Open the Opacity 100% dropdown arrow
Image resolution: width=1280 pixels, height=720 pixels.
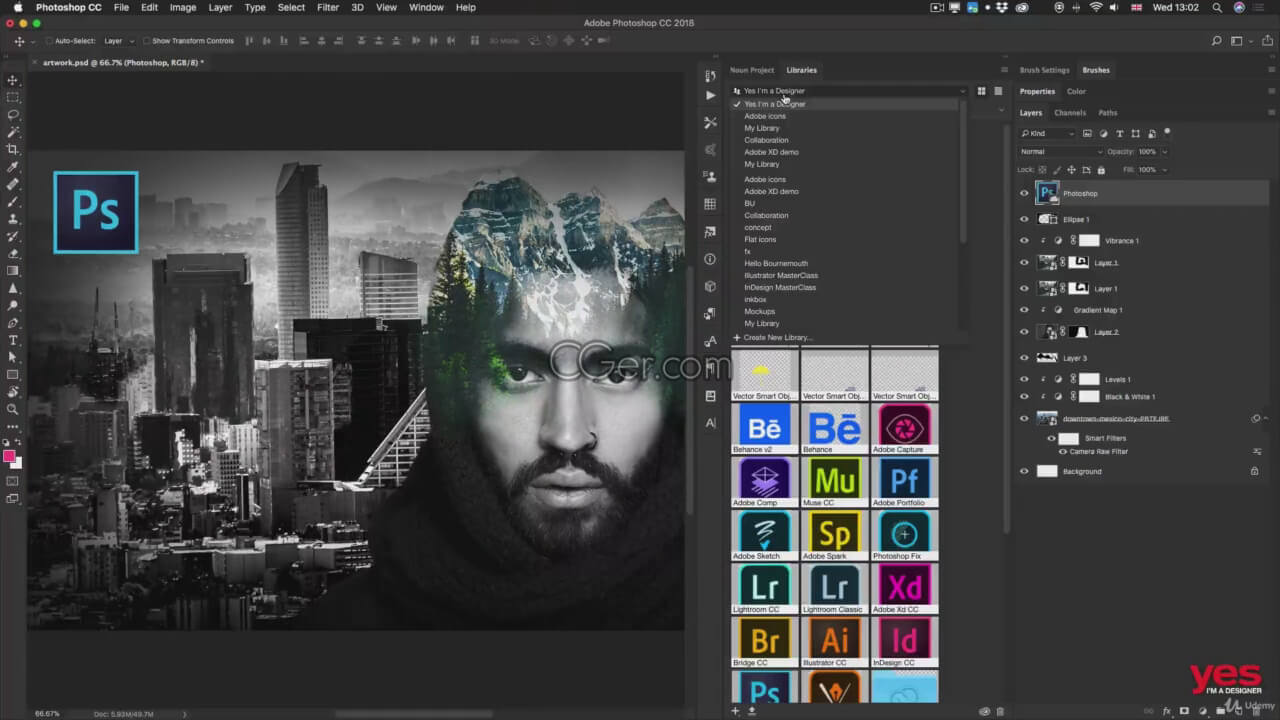pos(1164,152)
